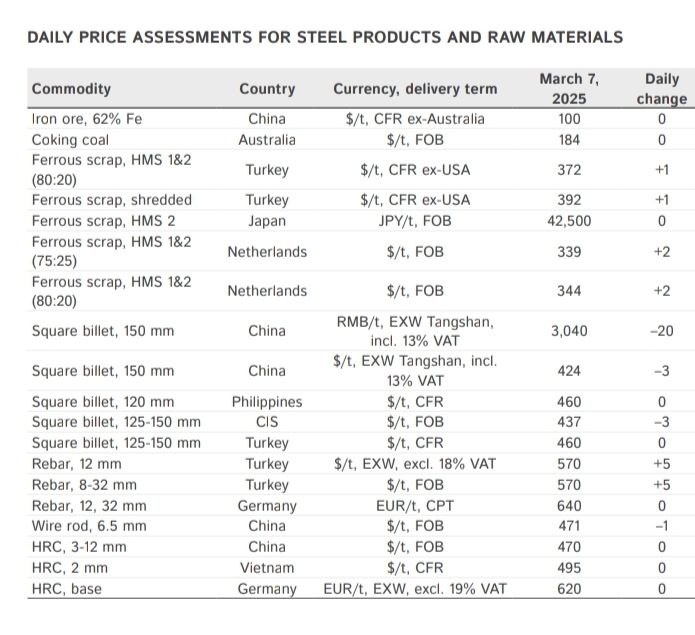
Task: Click the EUR/t, CPT delivery term cell
Action: point(415,506)
